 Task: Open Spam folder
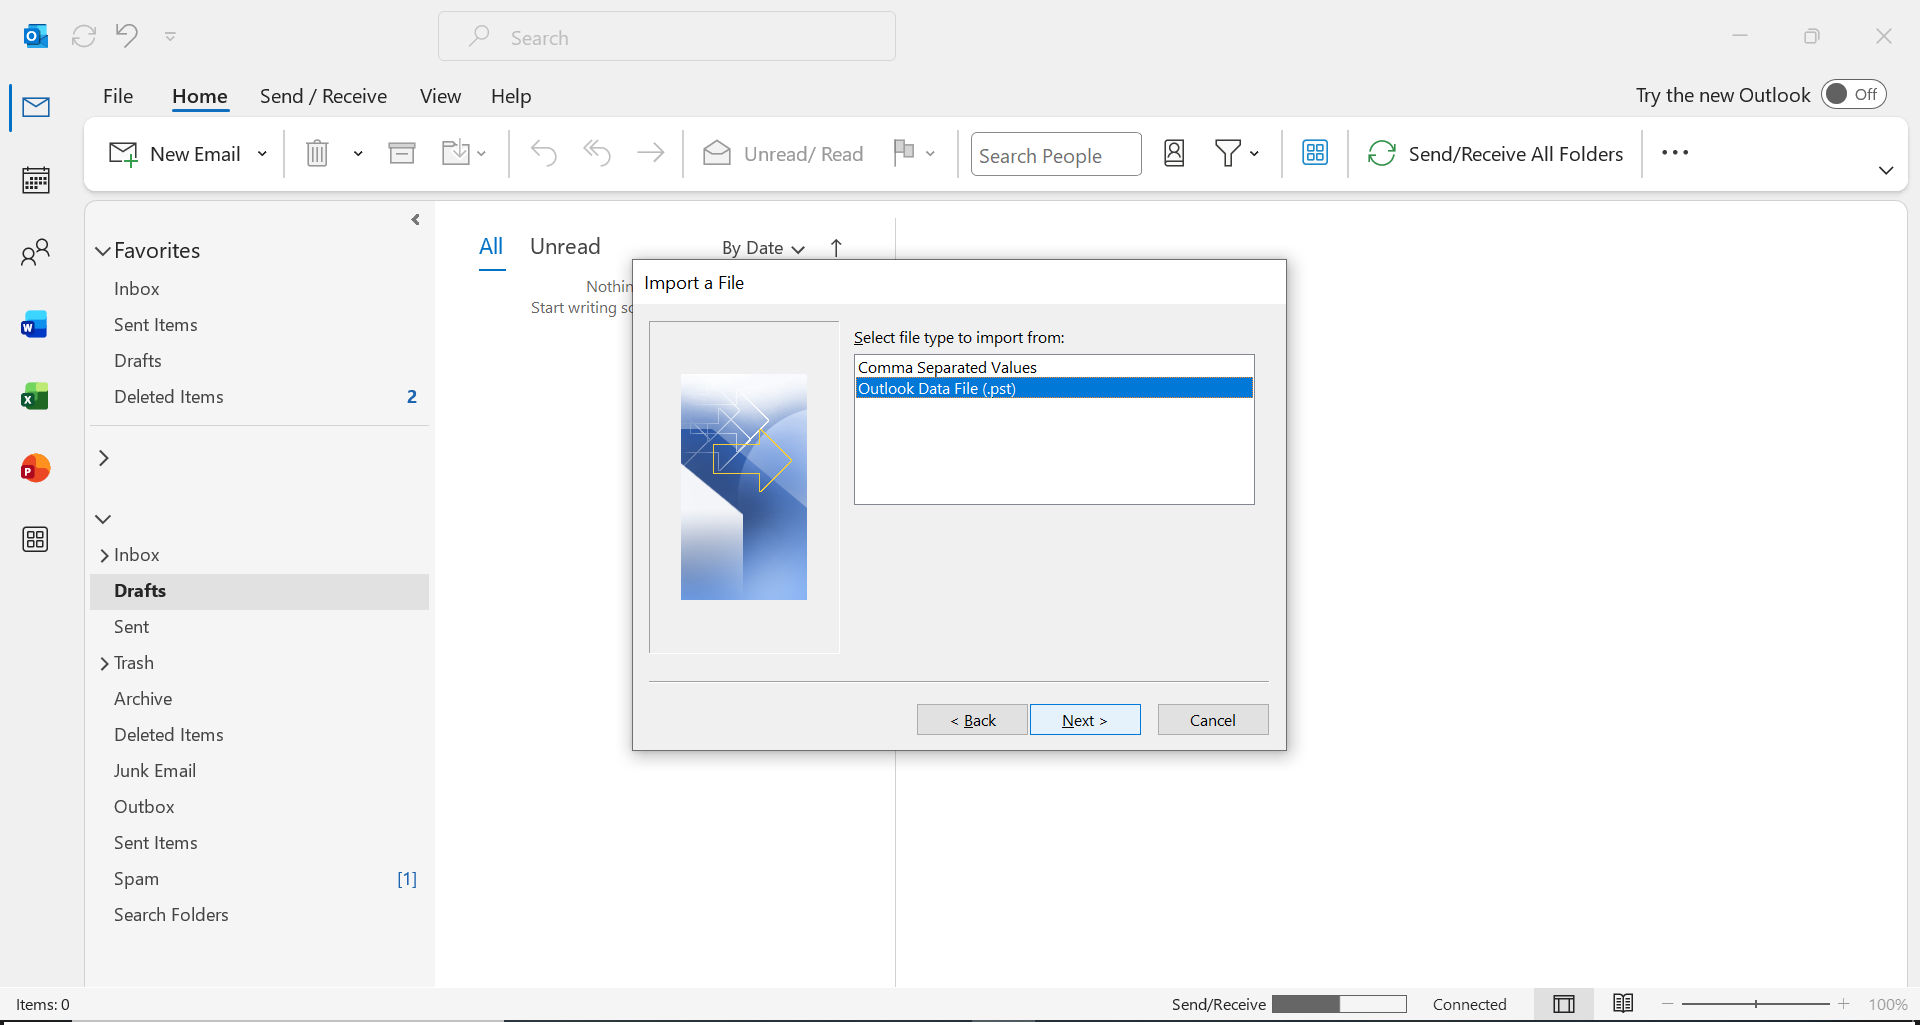pos(260,879)
